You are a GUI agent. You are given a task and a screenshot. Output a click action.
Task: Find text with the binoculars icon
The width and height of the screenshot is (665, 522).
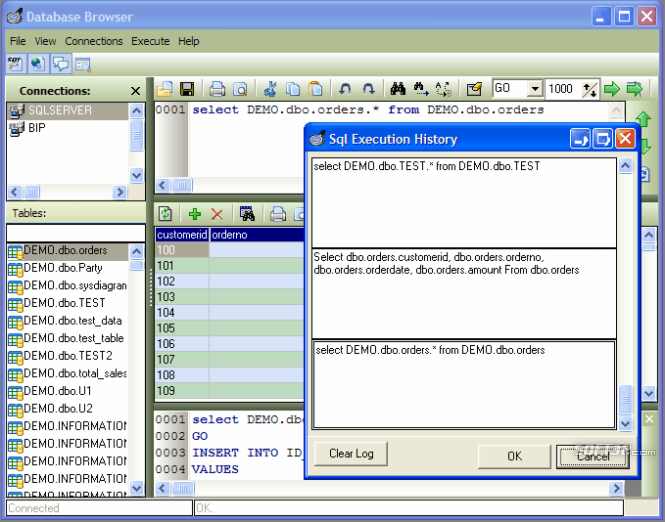point(398,89)
